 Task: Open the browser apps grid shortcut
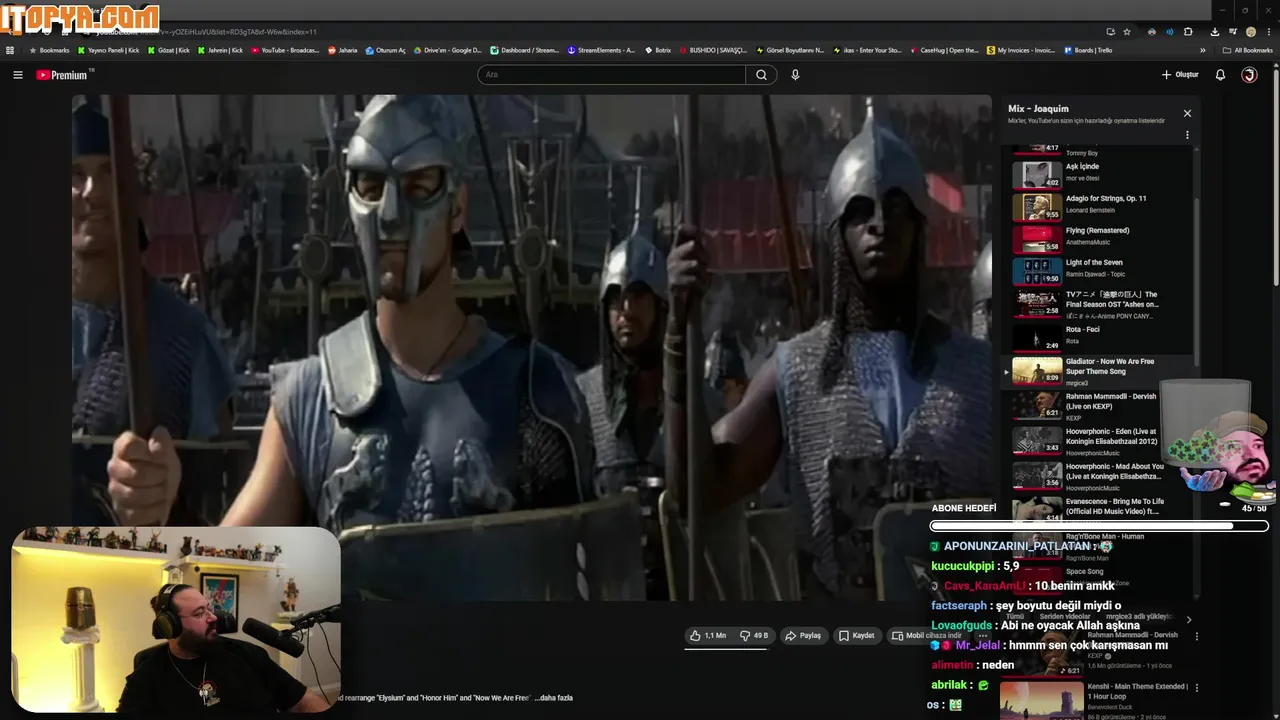[x=10, y=50]
